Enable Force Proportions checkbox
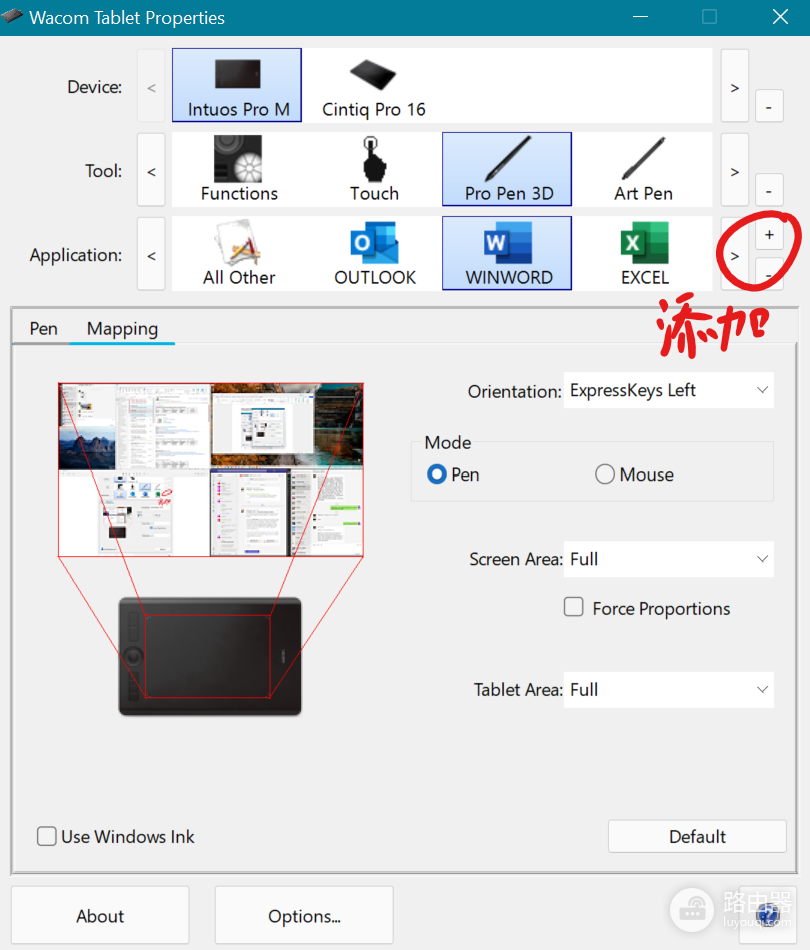 [x=574, y=607]
